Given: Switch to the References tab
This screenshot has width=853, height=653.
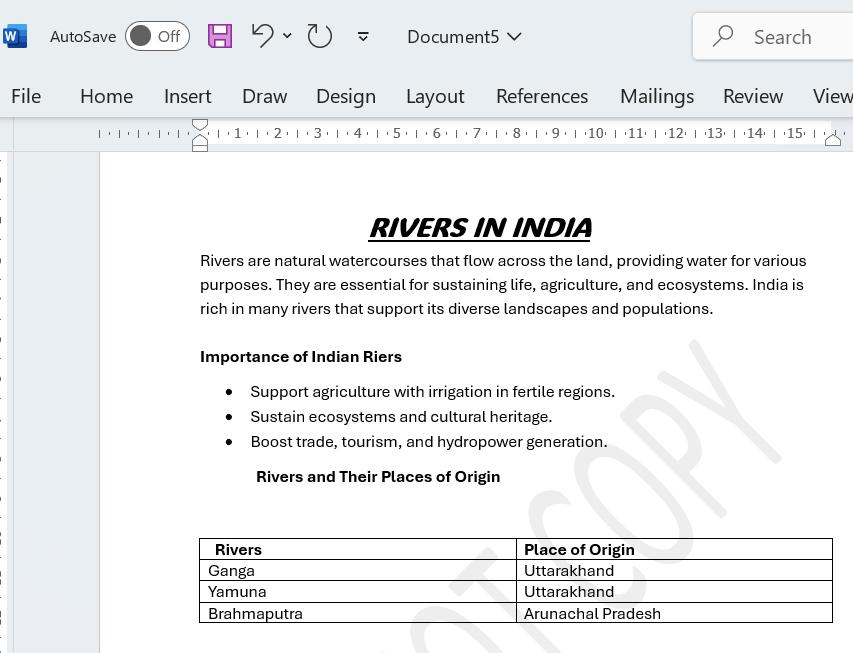Looking at the screenshot, I should point(542,96).
